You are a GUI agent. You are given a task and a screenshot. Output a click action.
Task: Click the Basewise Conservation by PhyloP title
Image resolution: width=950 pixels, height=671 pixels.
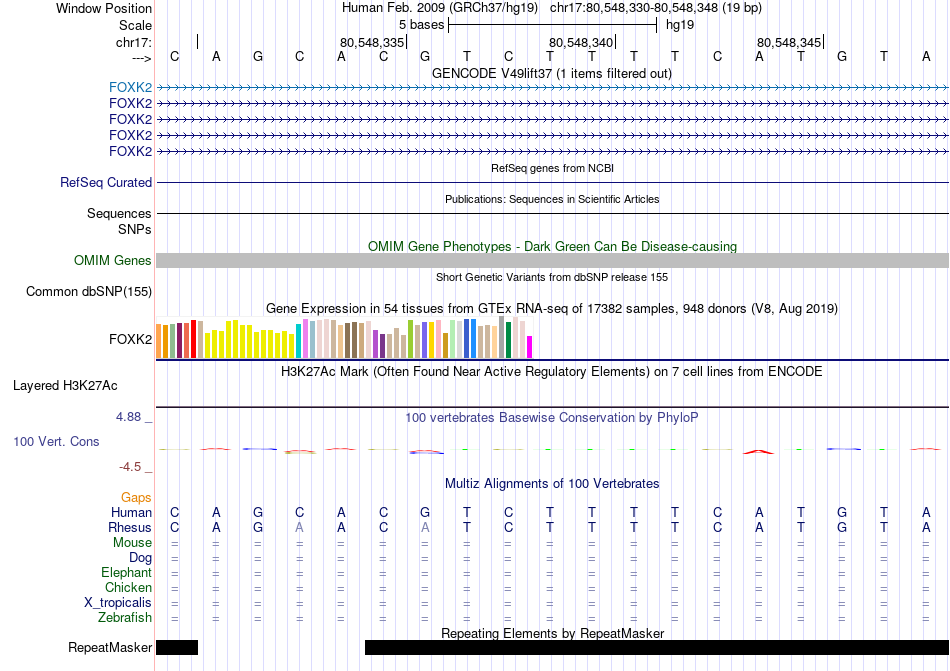tap(552, 417)
